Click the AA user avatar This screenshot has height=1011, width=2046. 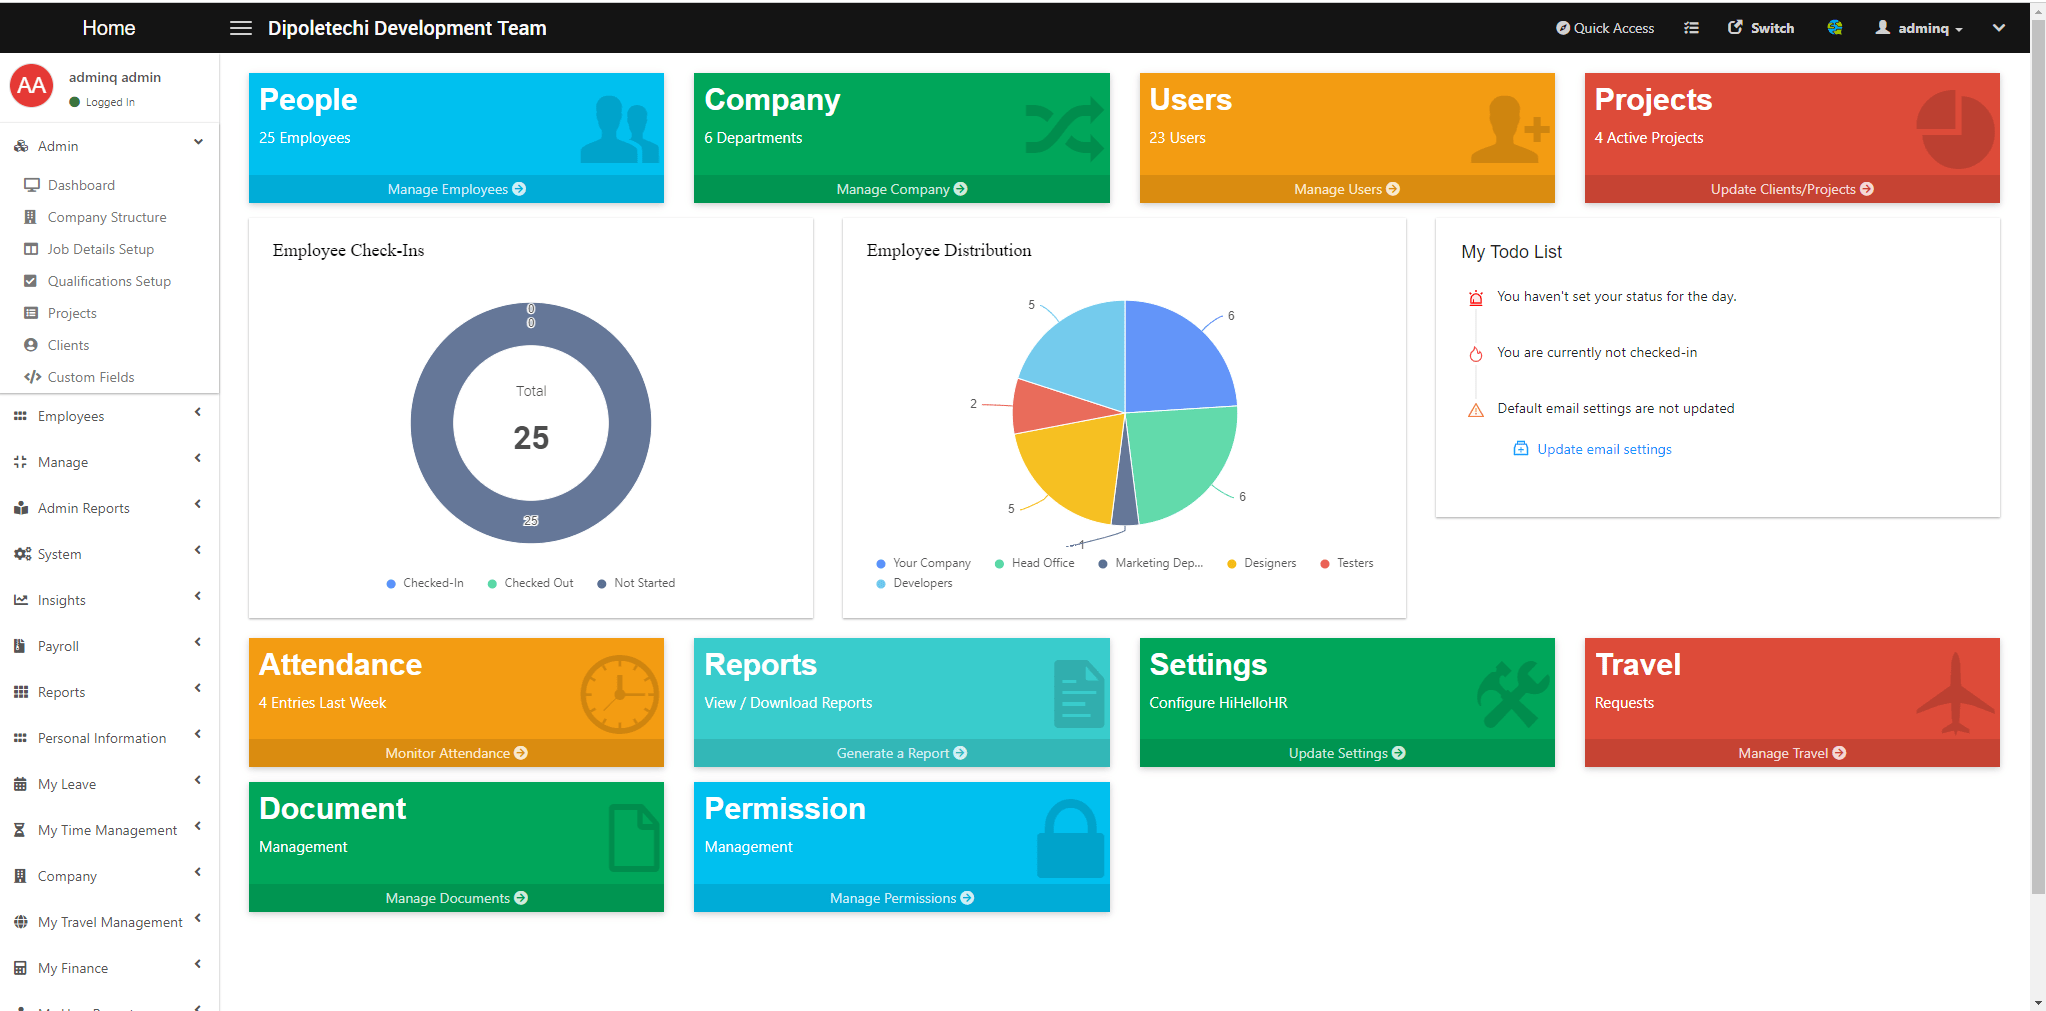(x=31, y=86)
